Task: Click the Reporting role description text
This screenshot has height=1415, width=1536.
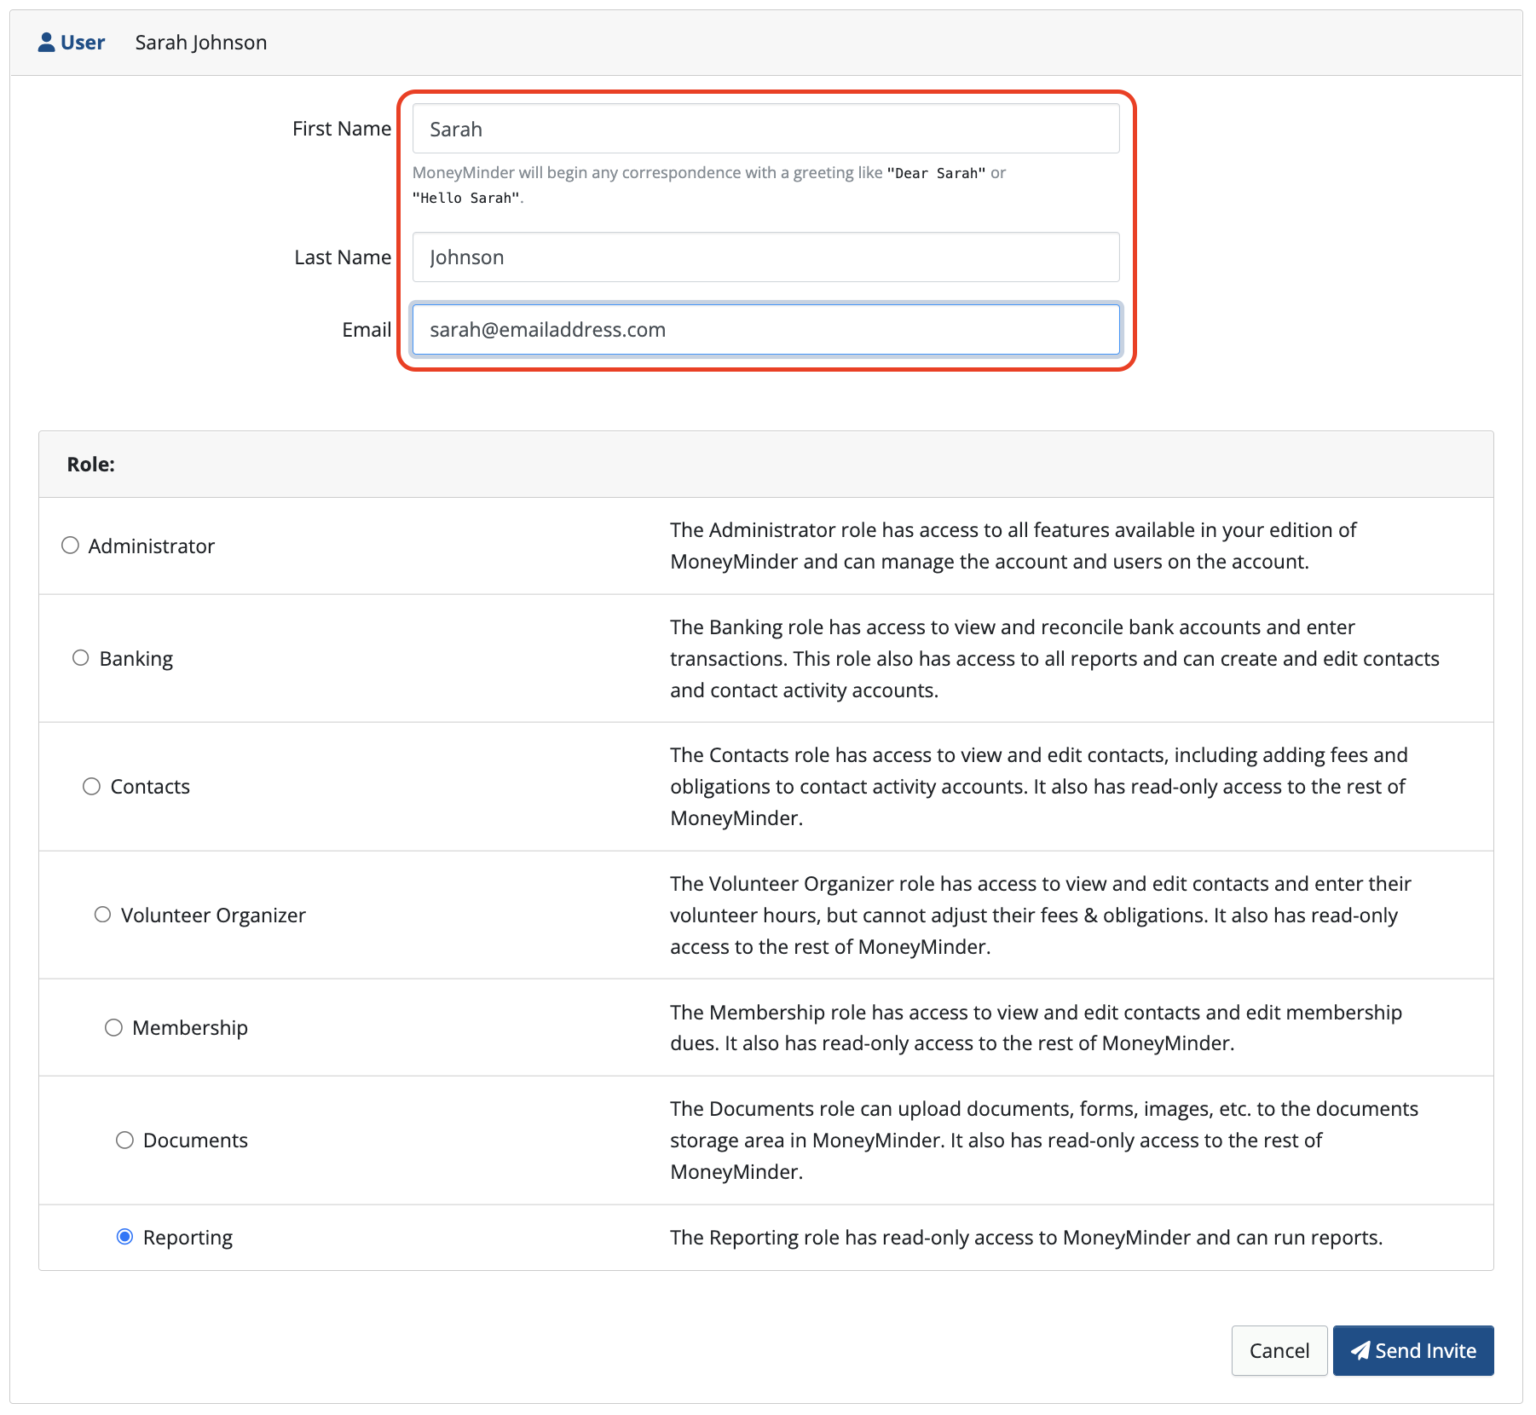Action: 1025,1237
